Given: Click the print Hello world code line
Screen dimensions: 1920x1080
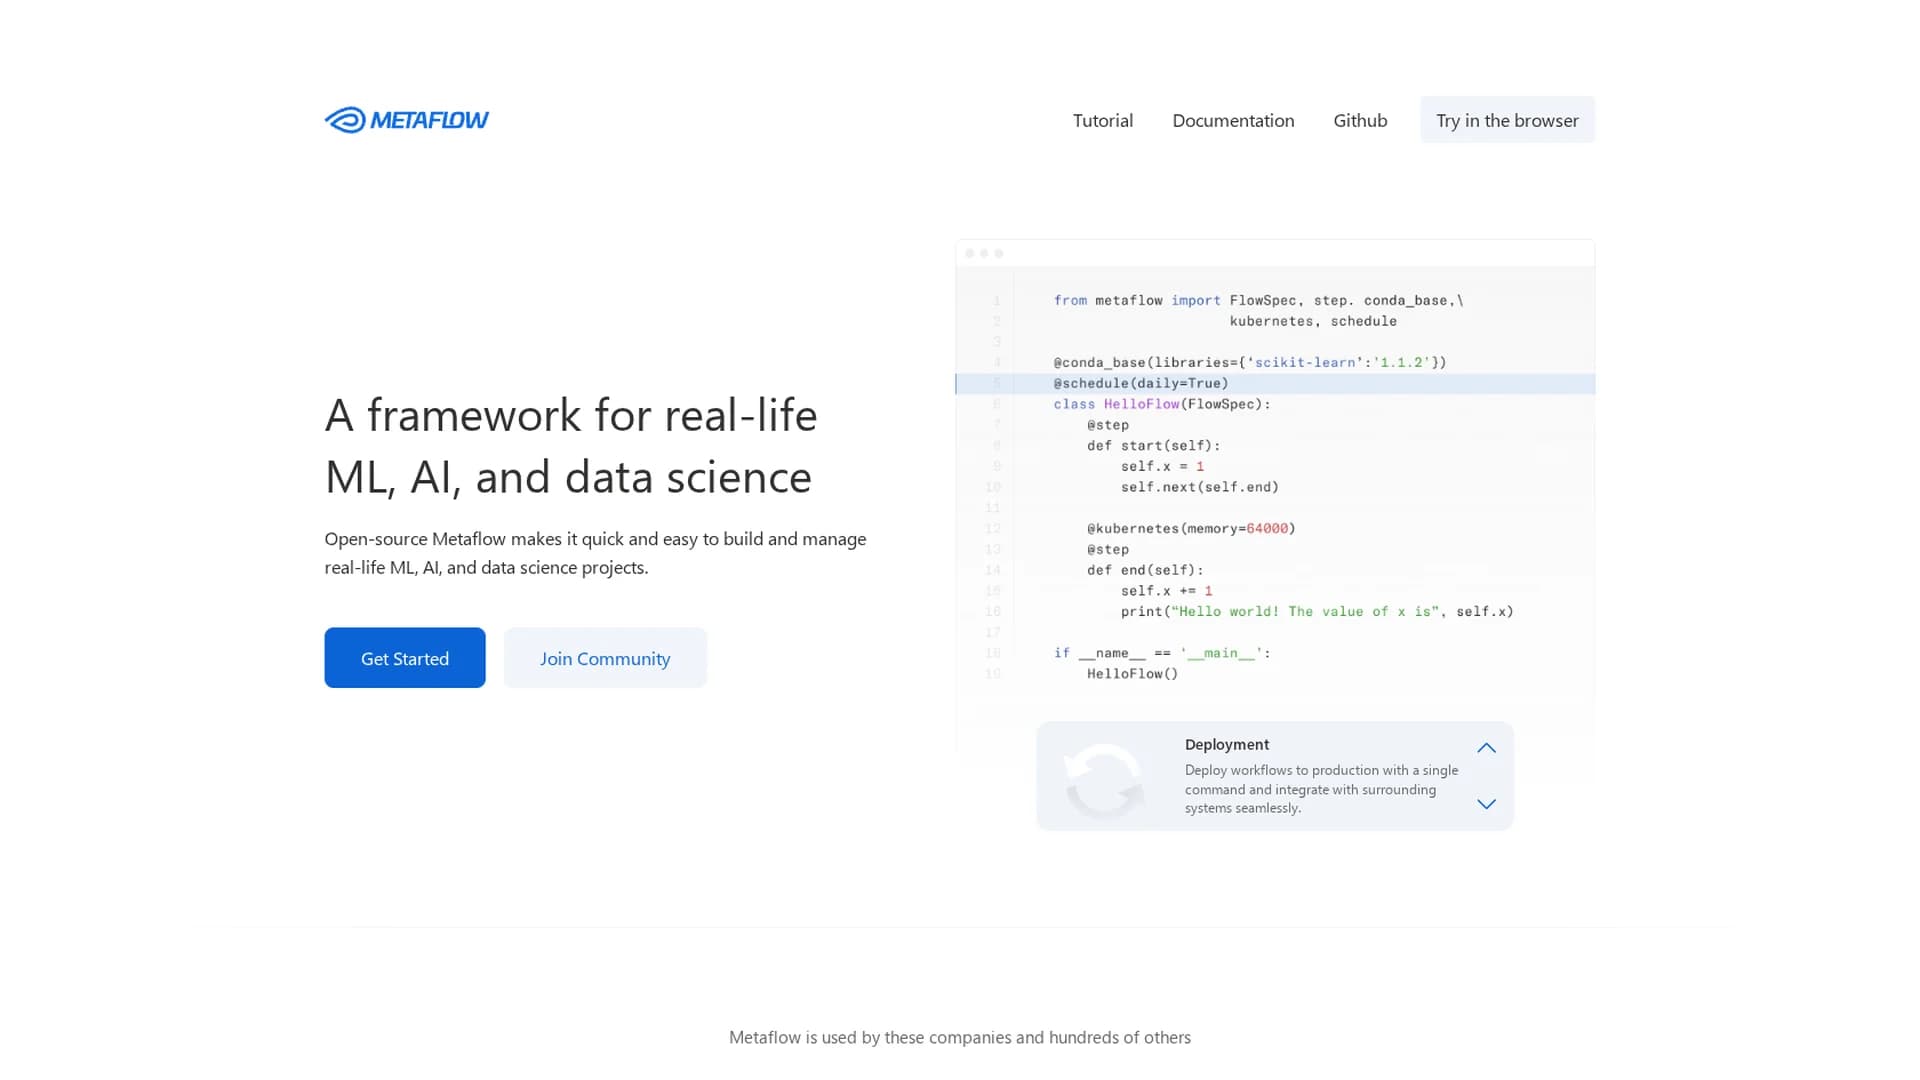Looking at the screenshot, I should pyautogui.click(x=1317, y=611).
